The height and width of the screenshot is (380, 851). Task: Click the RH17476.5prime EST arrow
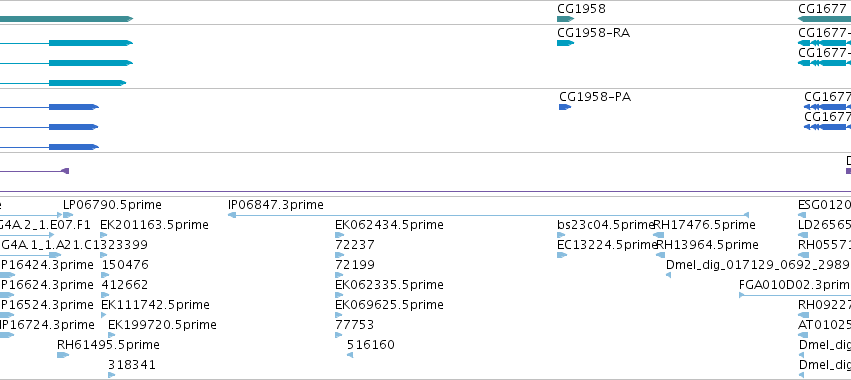pyautogui.click(x=658, y=235)
